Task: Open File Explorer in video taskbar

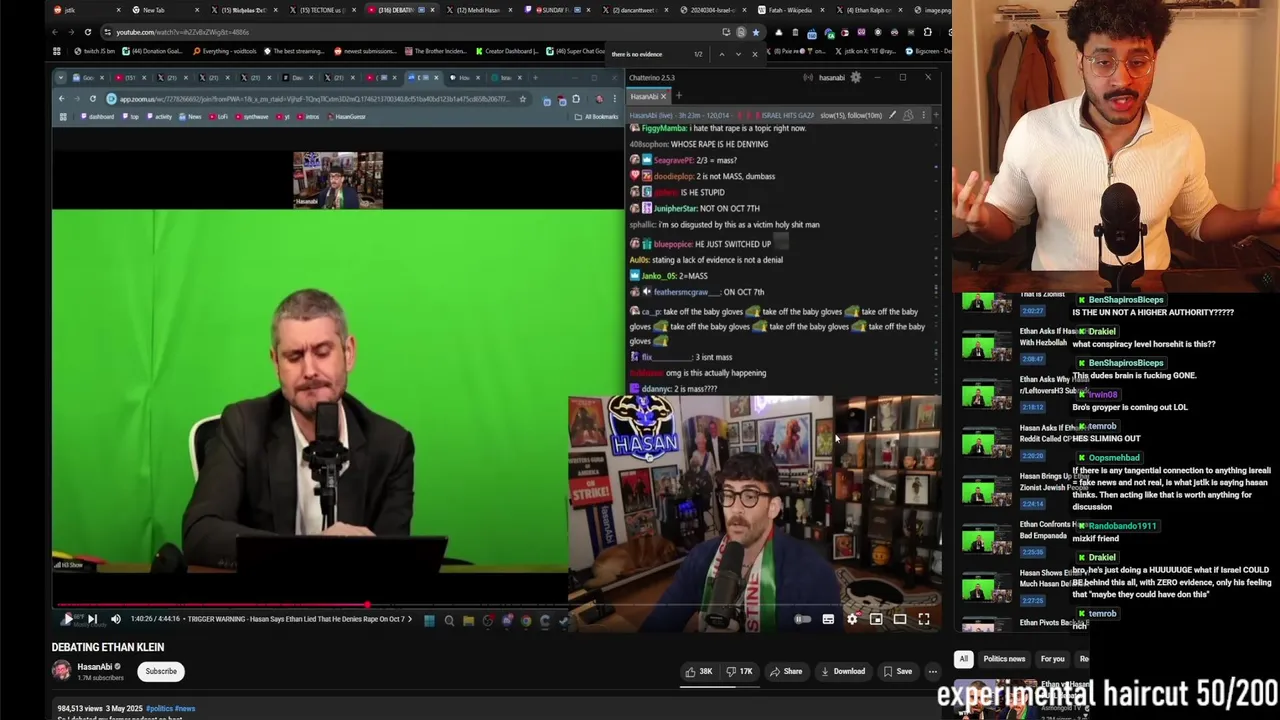Action: (x=468, y=620)
